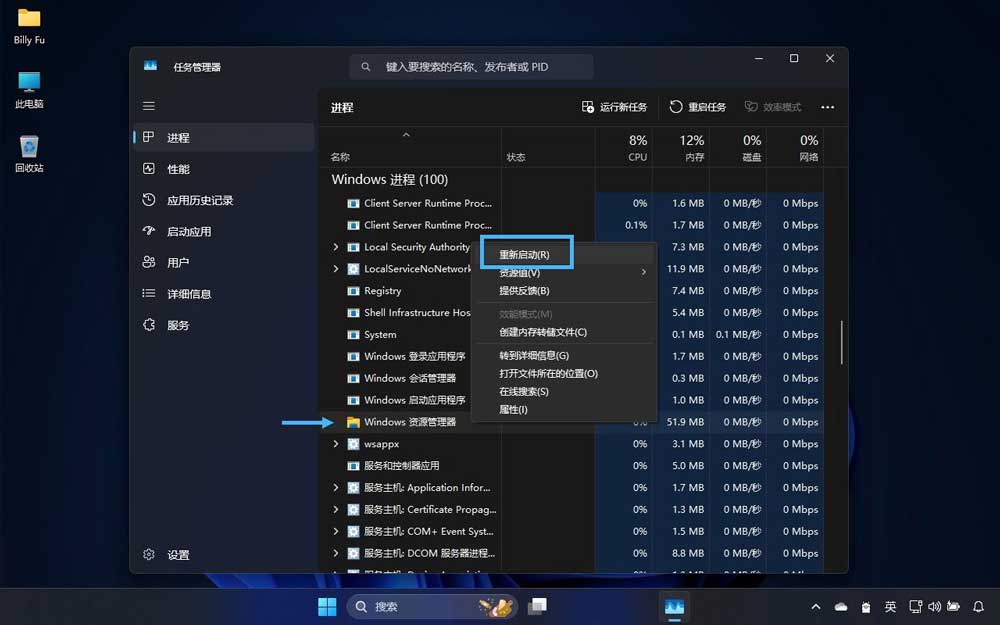The width and height of the screenshot is (1000, 625).
Task: Expand the wsappx process tree
Action: [335, 444]
